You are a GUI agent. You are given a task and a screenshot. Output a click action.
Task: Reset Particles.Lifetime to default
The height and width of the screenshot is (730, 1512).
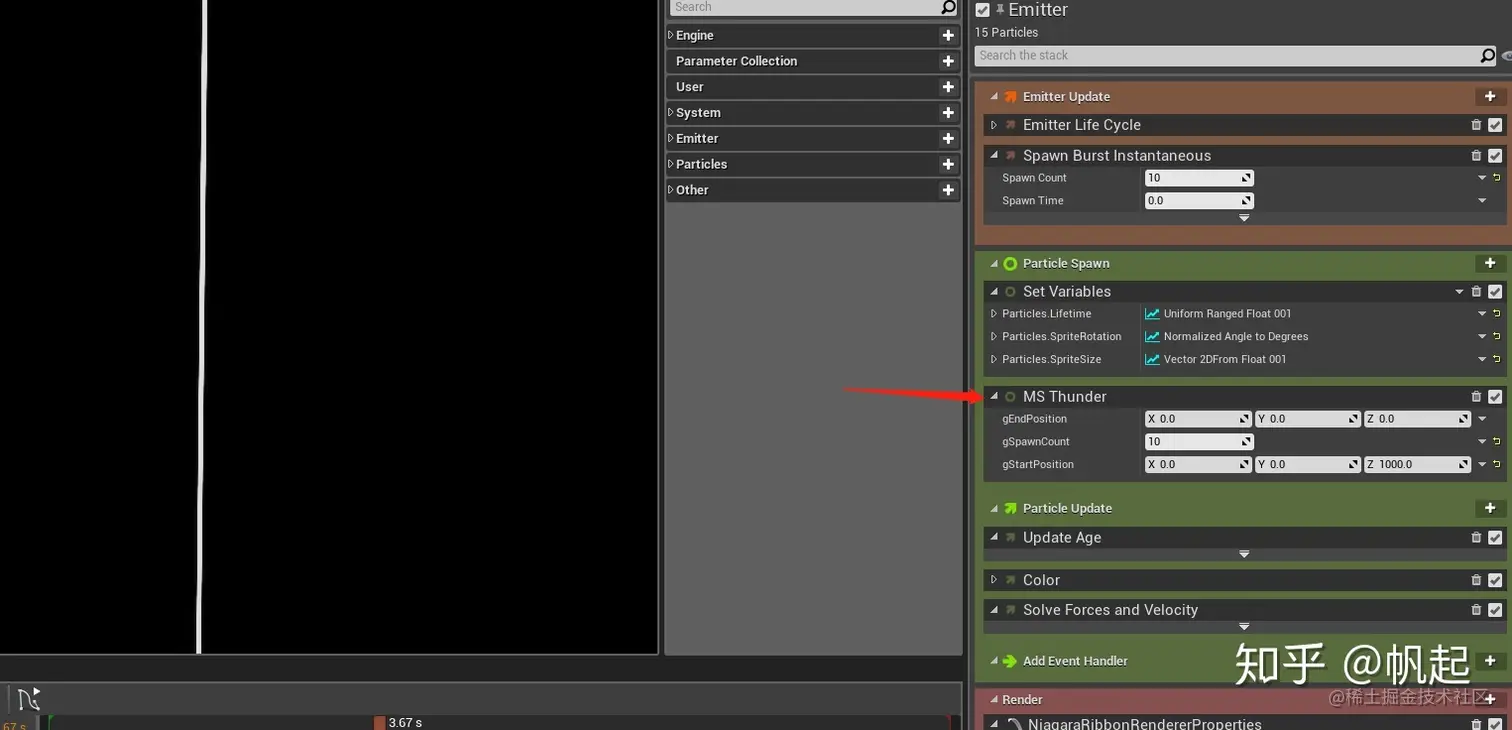(1497, 314)
